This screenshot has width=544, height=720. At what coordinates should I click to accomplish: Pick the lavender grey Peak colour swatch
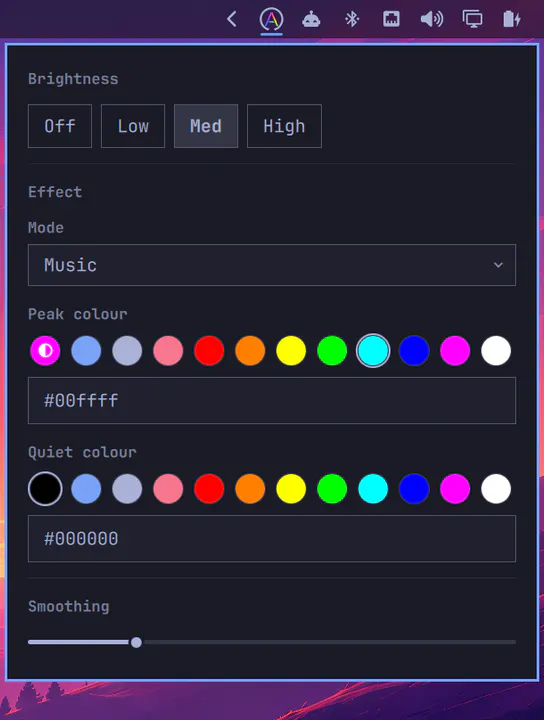[x=127, y=351]
